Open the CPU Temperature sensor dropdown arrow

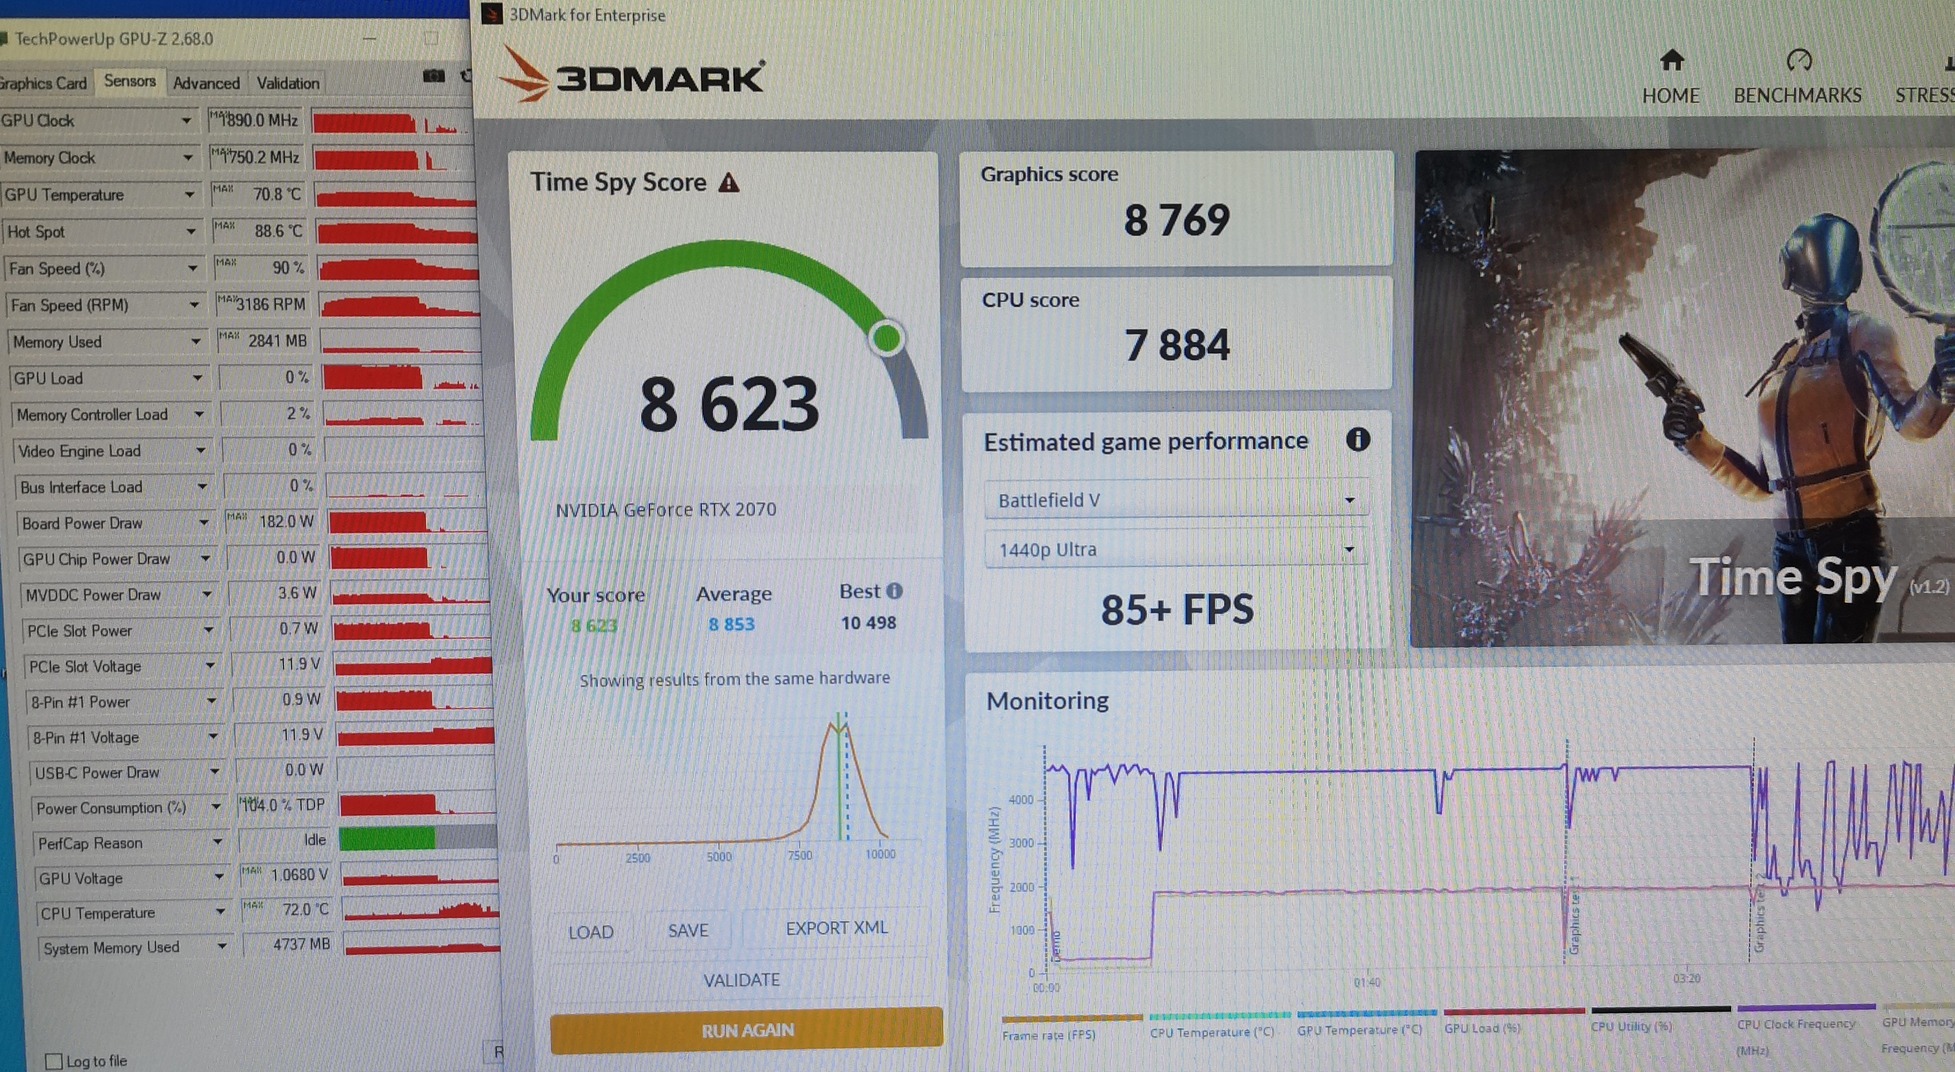coord(220,912)
